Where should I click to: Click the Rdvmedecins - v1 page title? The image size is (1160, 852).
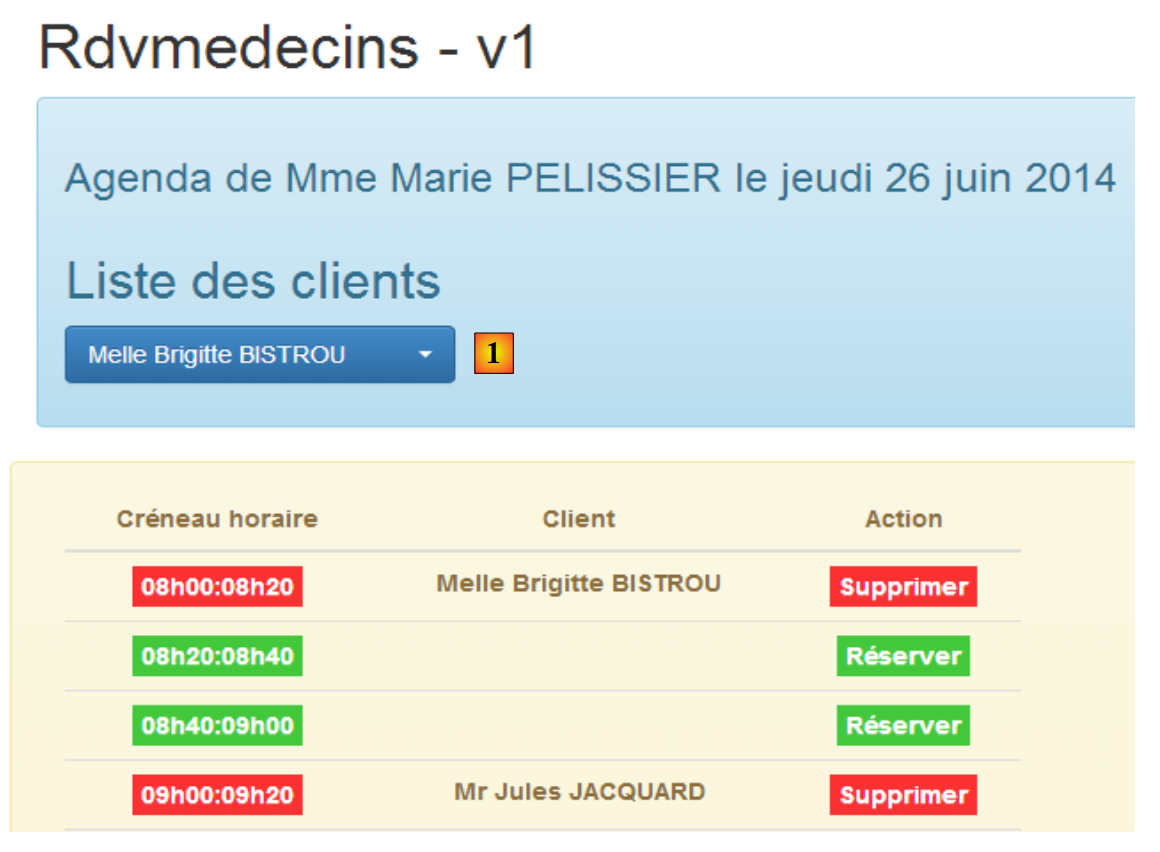288,46
